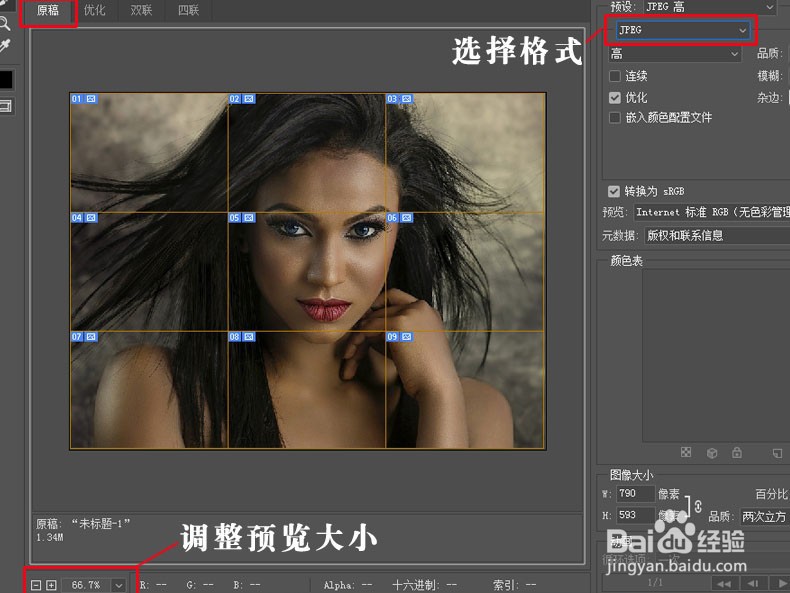Click the 1.34M file size text
Image resolution: width=790 pixels, height=593 pixels.
point(49,538)
